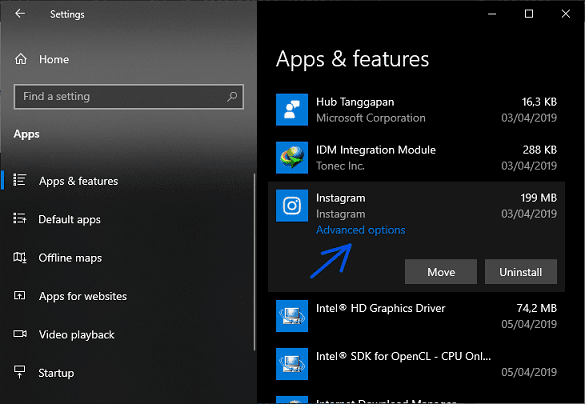
Task: Click the Hub Tanggapan app icon
Action: [292, 110]
